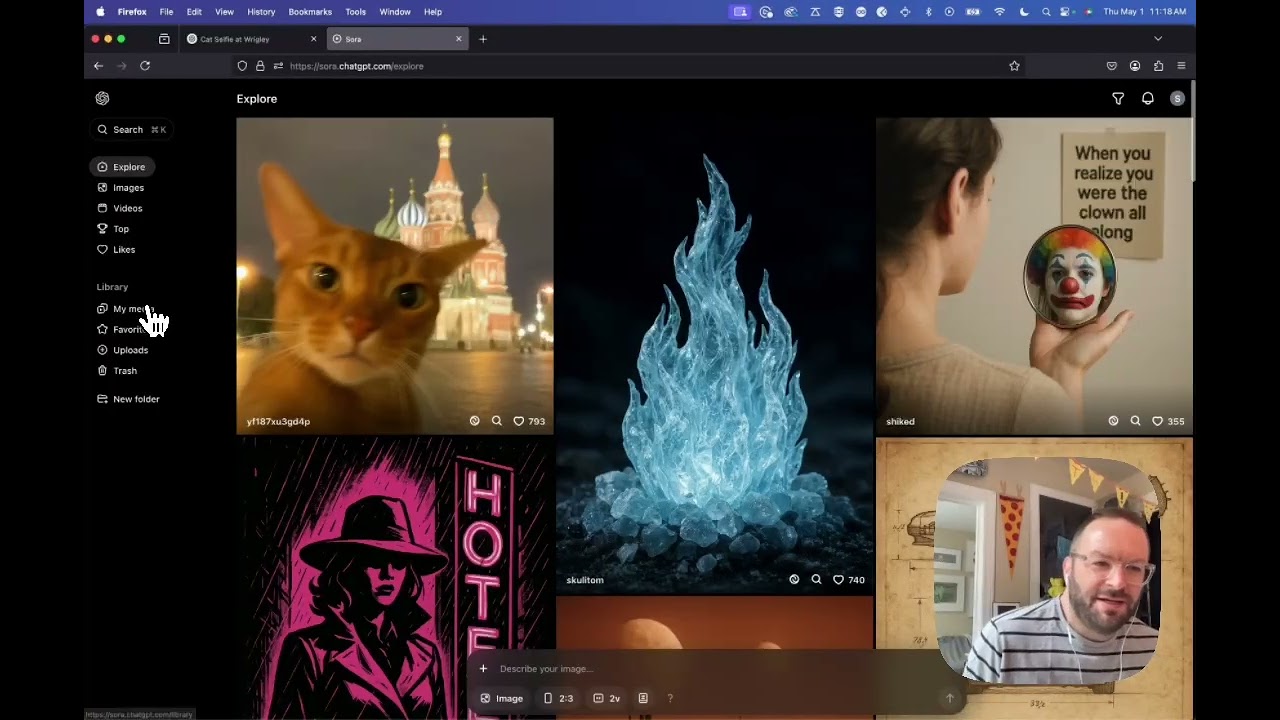The image size is (1280, 720).
Task: Go back to the previous page
Action: click(98, 66)
